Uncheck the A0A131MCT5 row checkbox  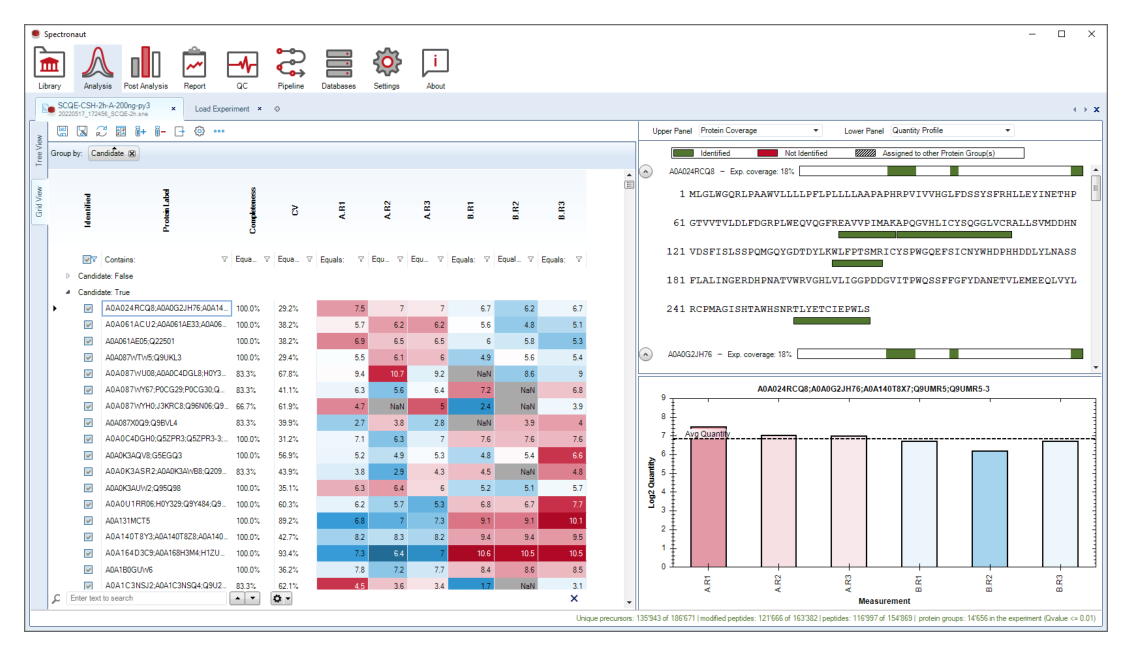coord(88,521)
